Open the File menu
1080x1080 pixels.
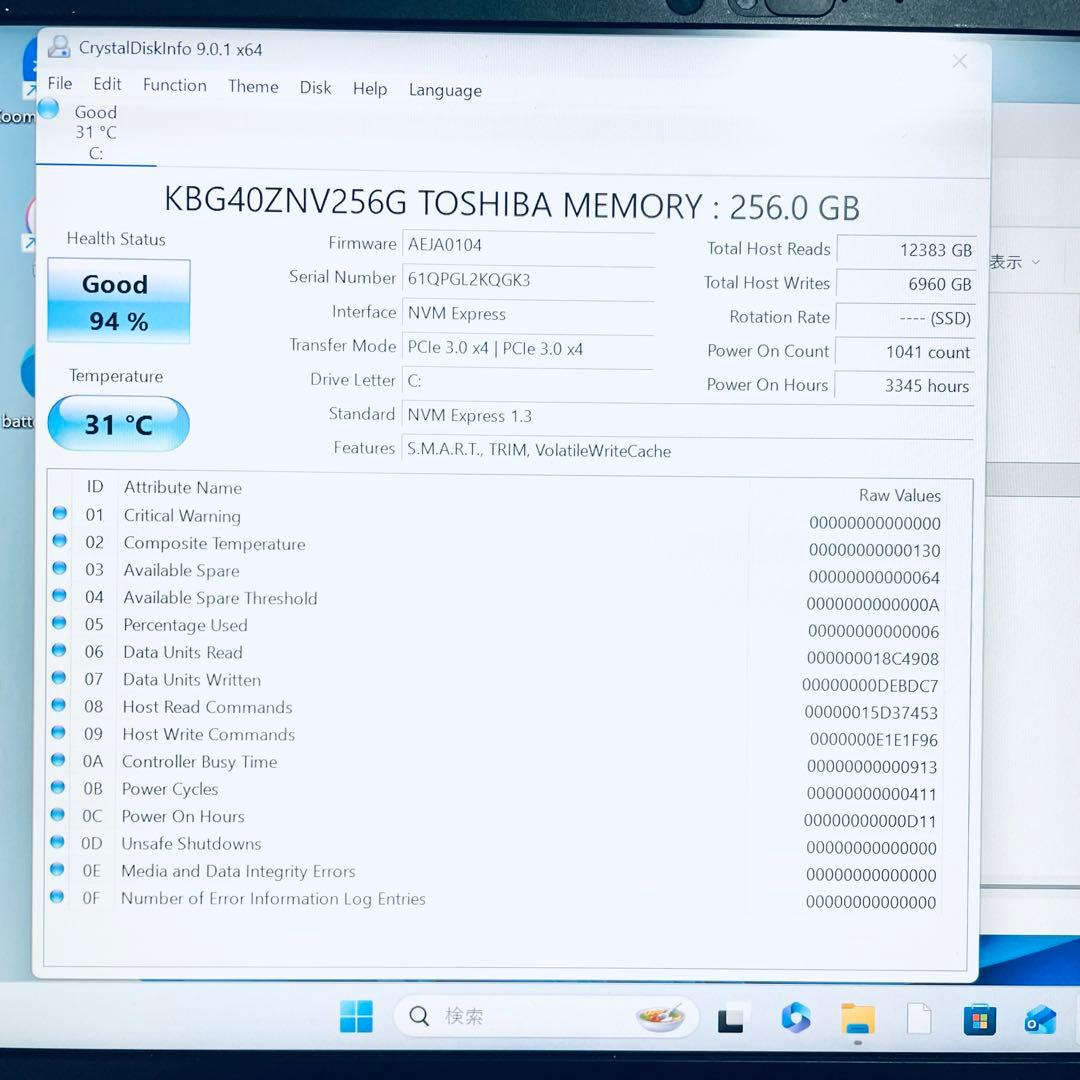coord(60,84)
